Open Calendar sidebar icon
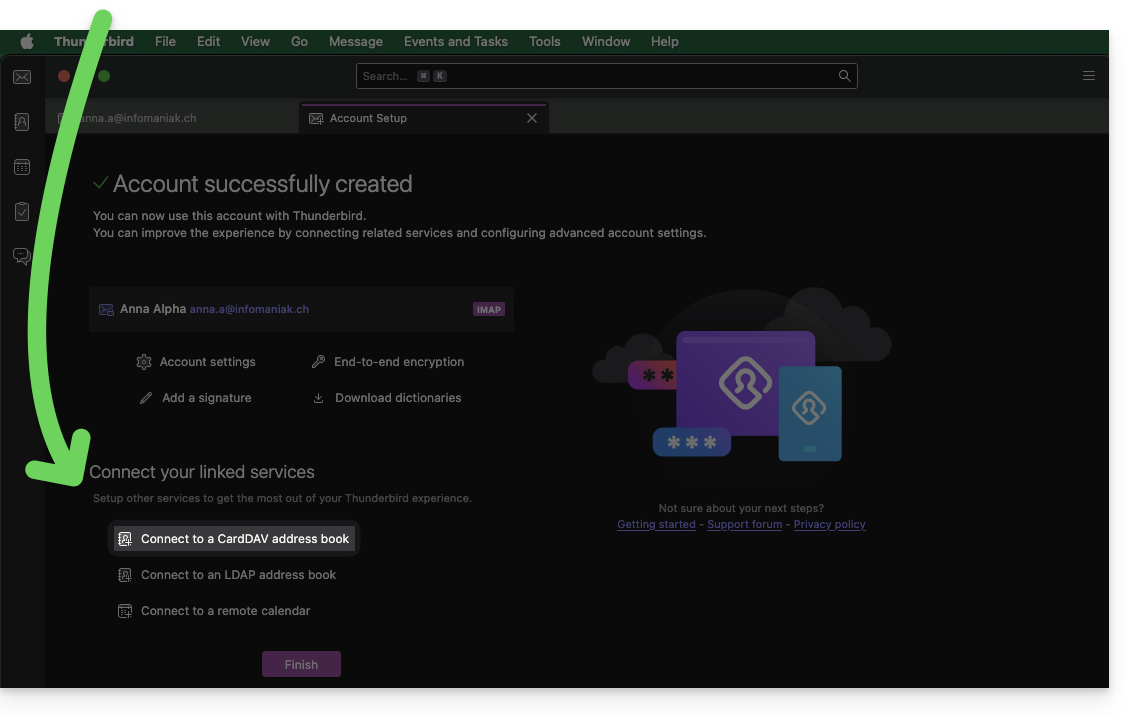The width and height of the screenshot is (1139, 718). pyautogui.click(x=22, y=167)
